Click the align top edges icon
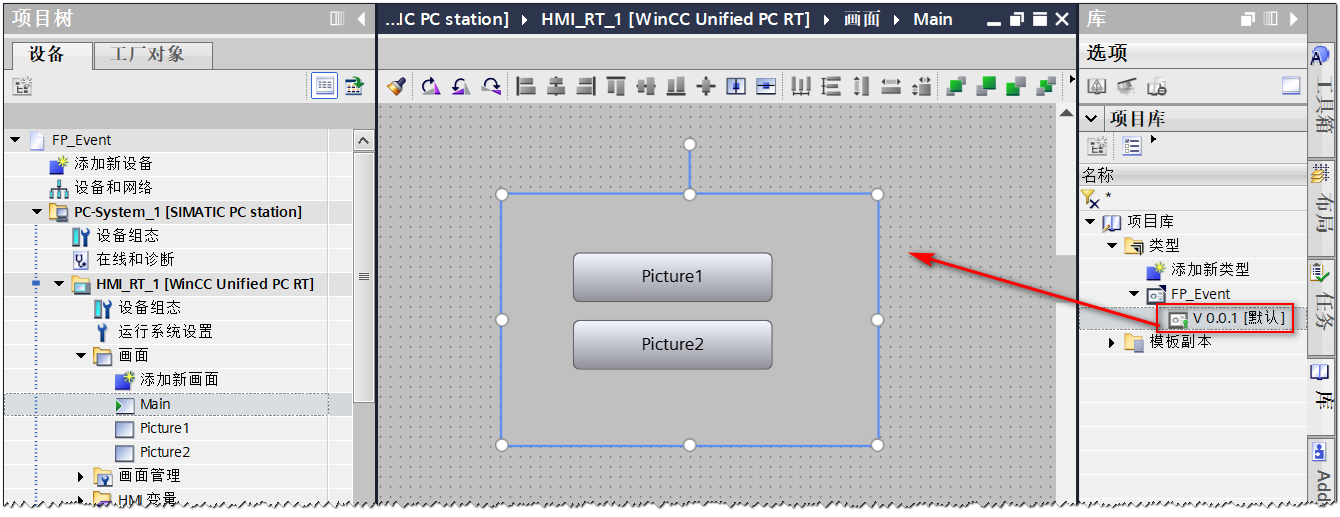The width and height of the screenshot is (1340, 517). click(x=616, y=87)
